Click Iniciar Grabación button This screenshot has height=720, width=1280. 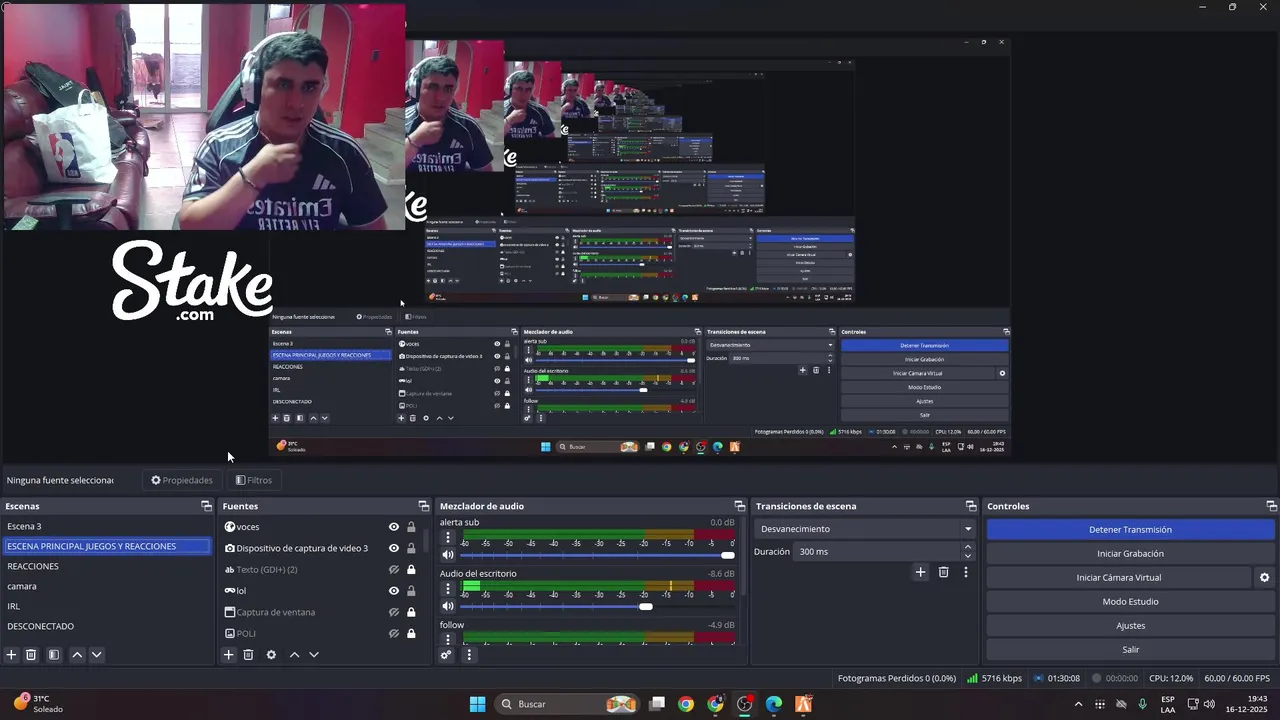click(x=1130, y=553)
